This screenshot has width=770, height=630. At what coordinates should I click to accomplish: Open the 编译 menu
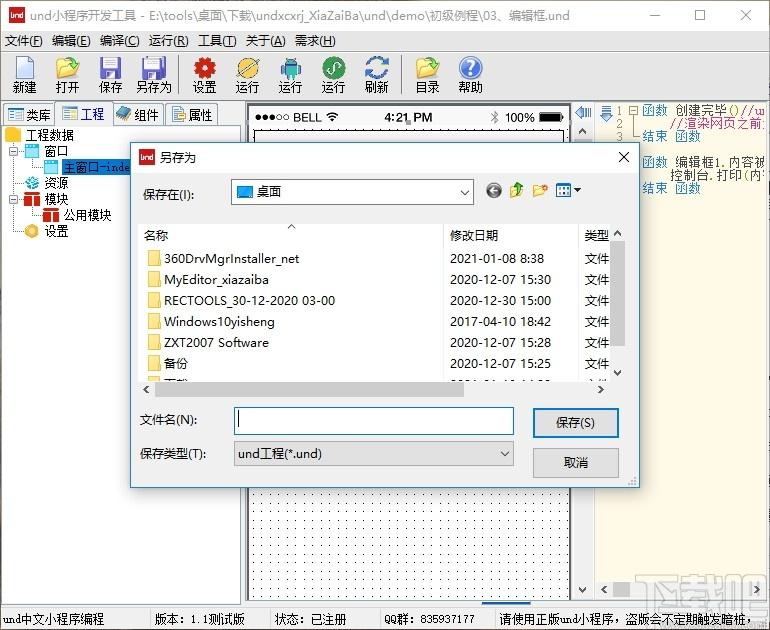119,41
